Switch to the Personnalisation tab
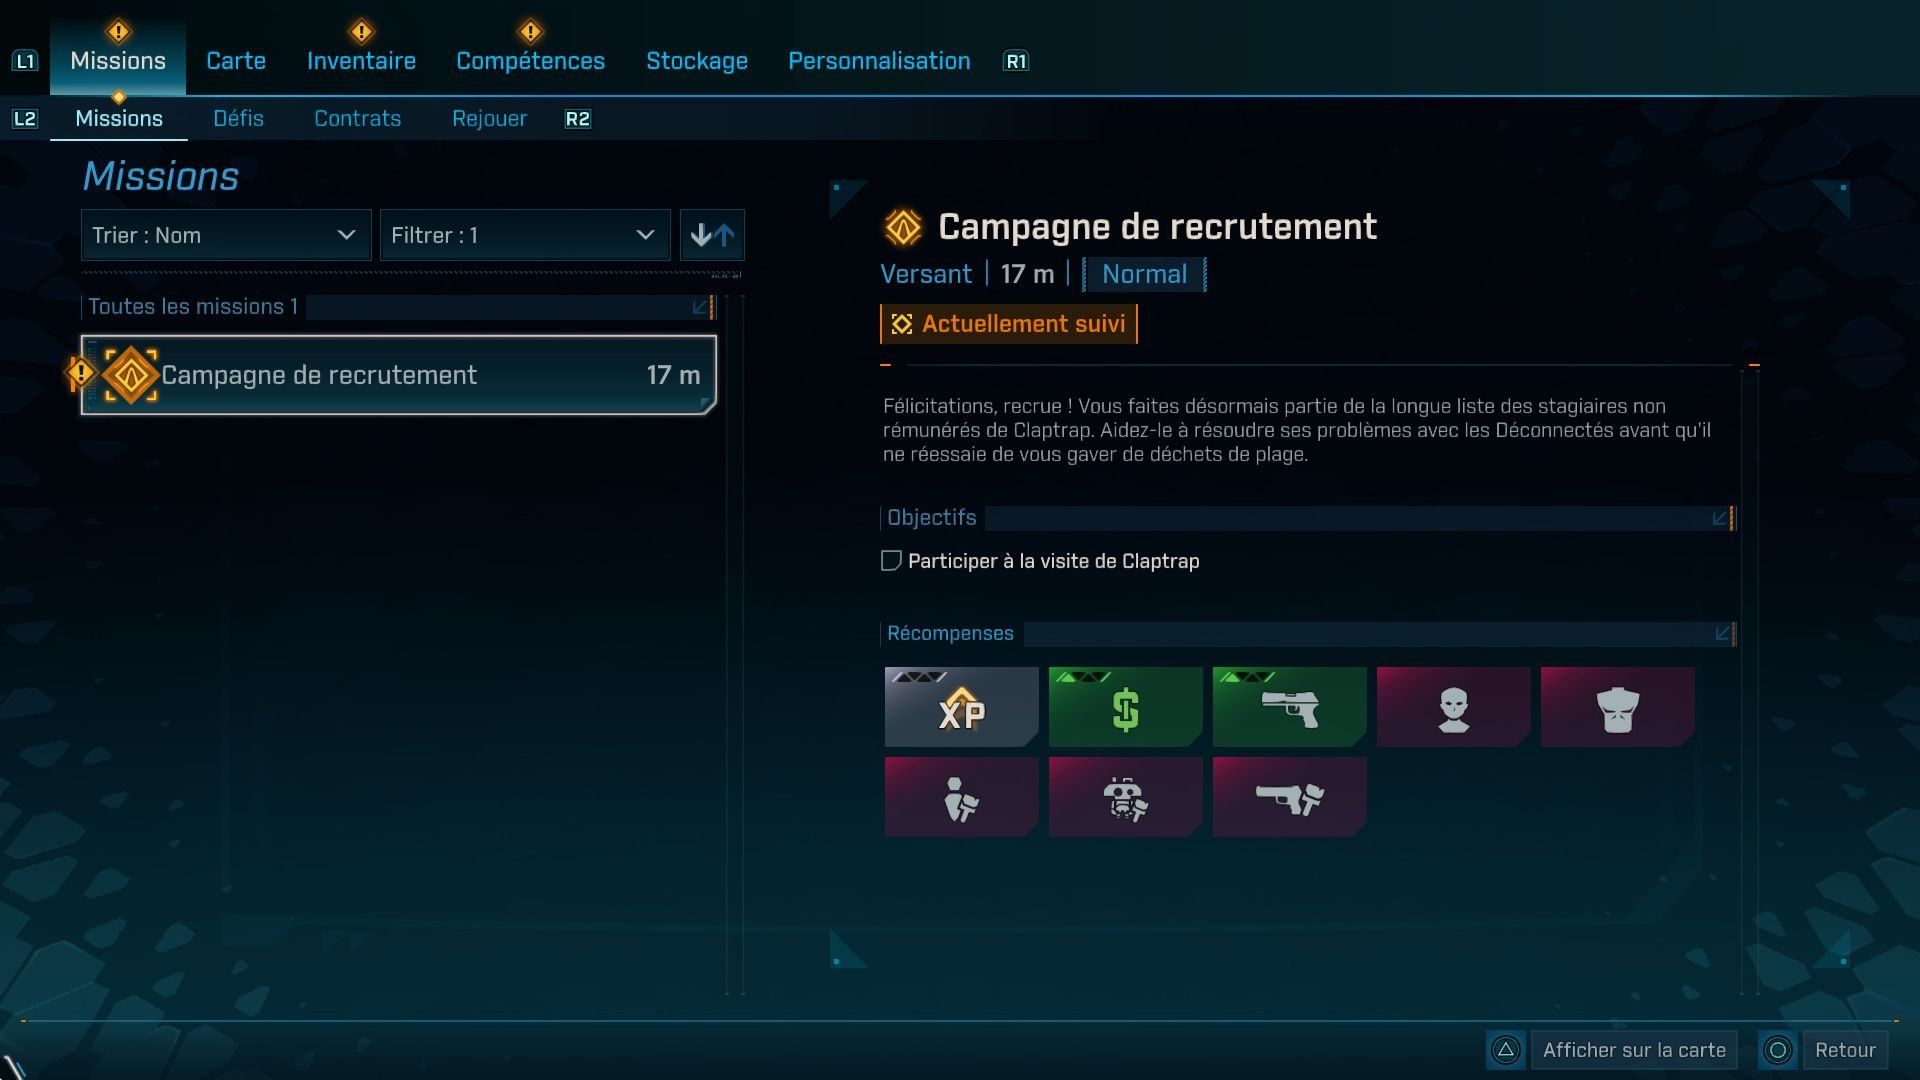 pyautogui.click(x=879, y=61)
